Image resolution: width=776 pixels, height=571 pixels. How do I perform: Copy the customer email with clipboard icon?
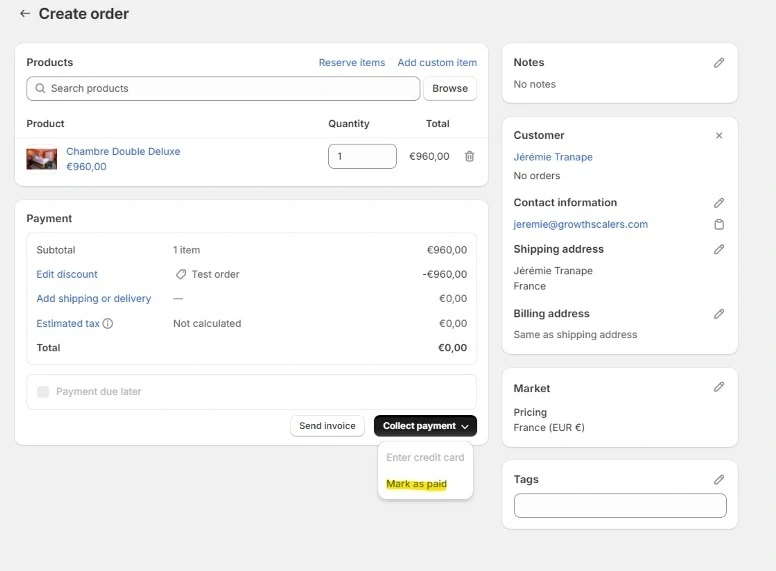tap(718, 224)
